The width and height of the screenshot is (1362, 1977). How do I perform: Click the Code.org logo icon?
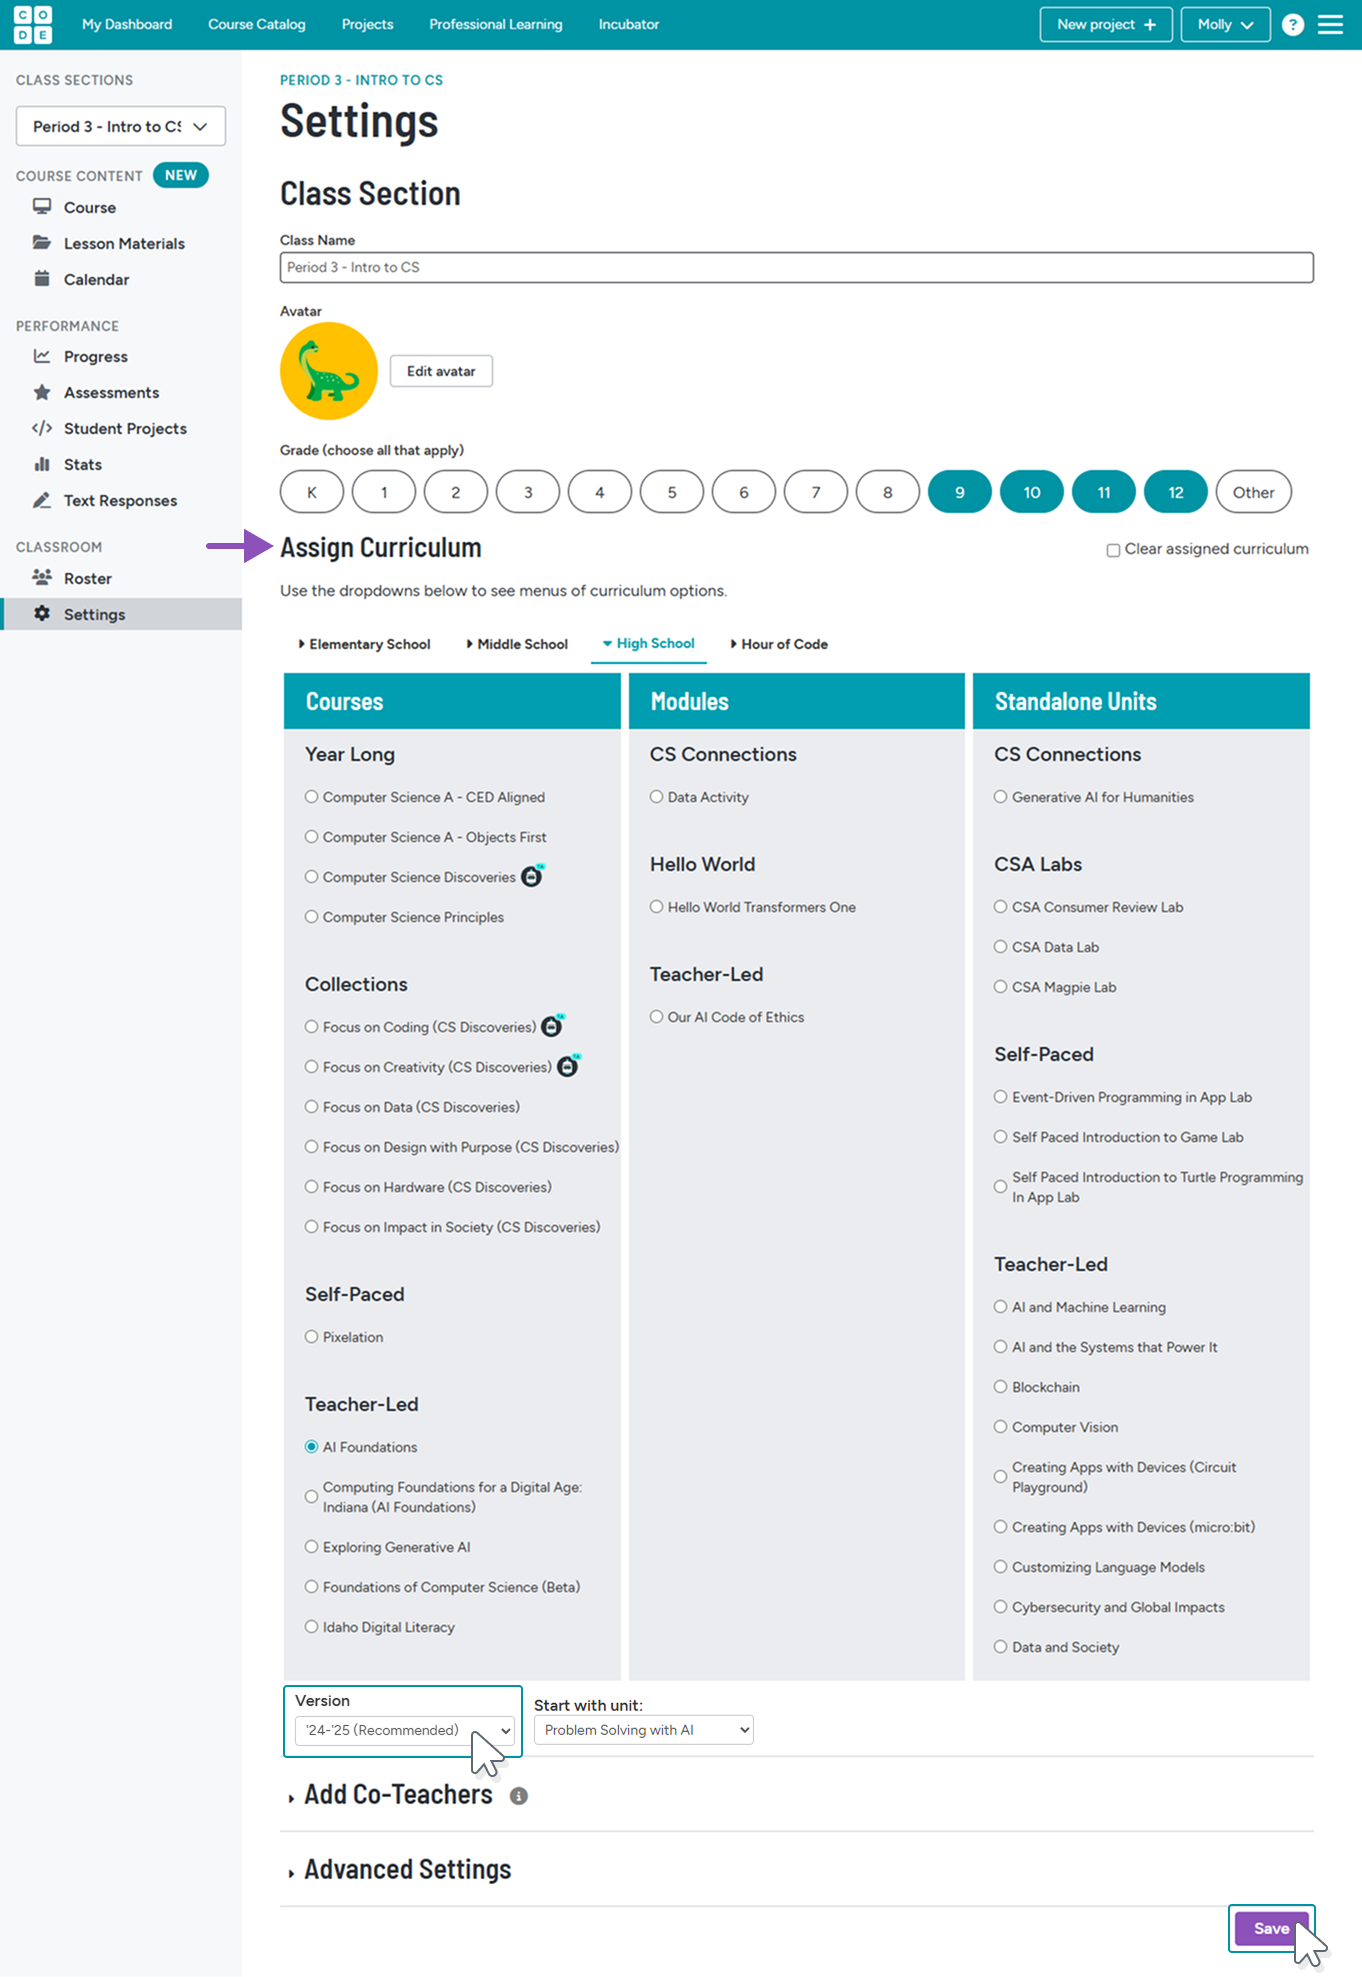[33, 24]
